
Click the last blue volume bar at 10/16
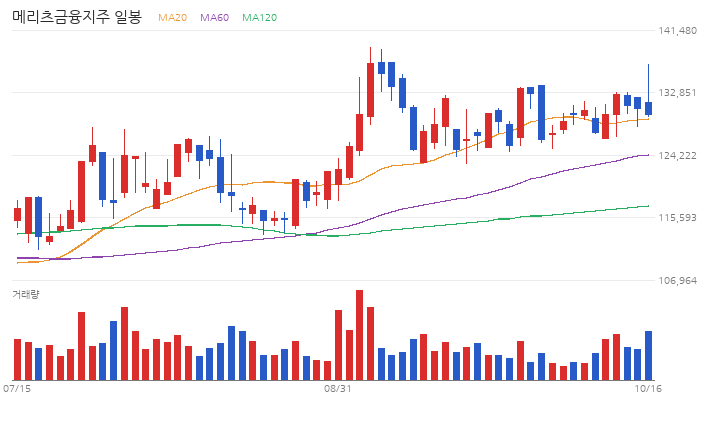pyautogui.click(x=648, y=355)
